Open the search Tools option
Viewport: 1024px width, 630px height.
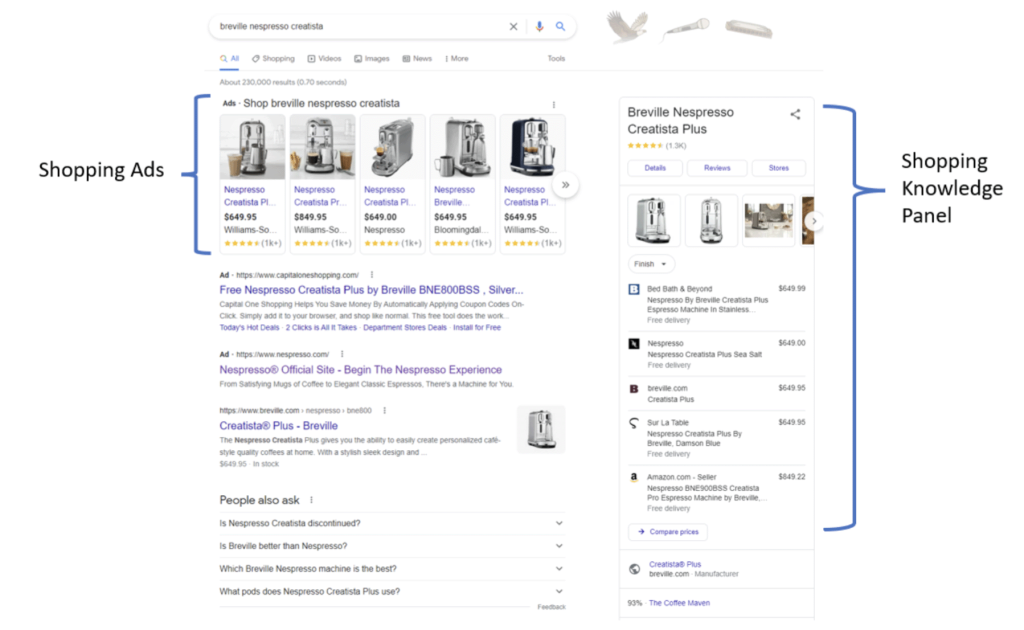(x=556, y=59)
